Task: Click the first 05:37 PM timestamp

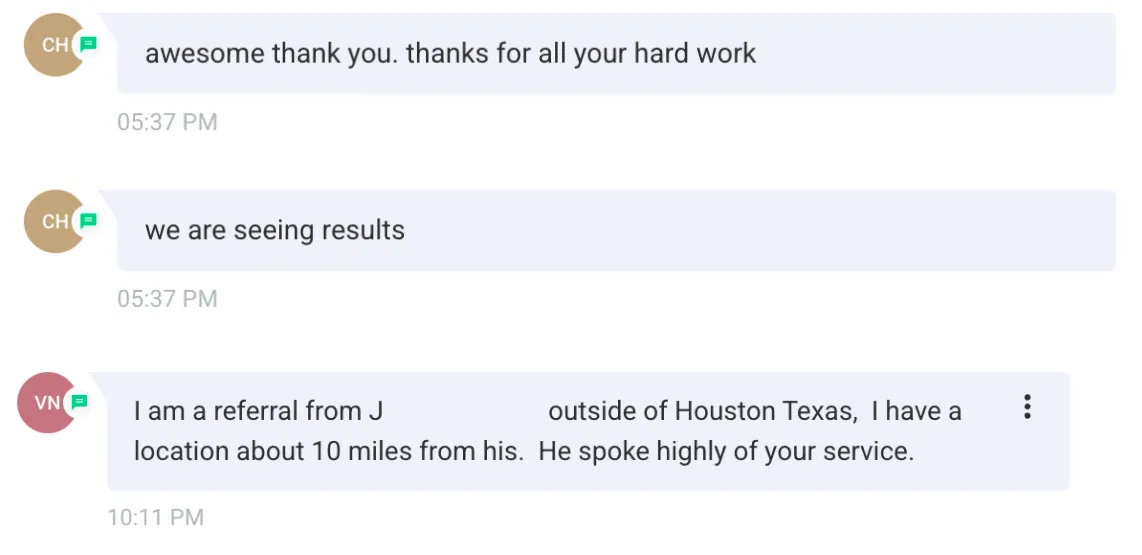Action: (x=168, y=122)
